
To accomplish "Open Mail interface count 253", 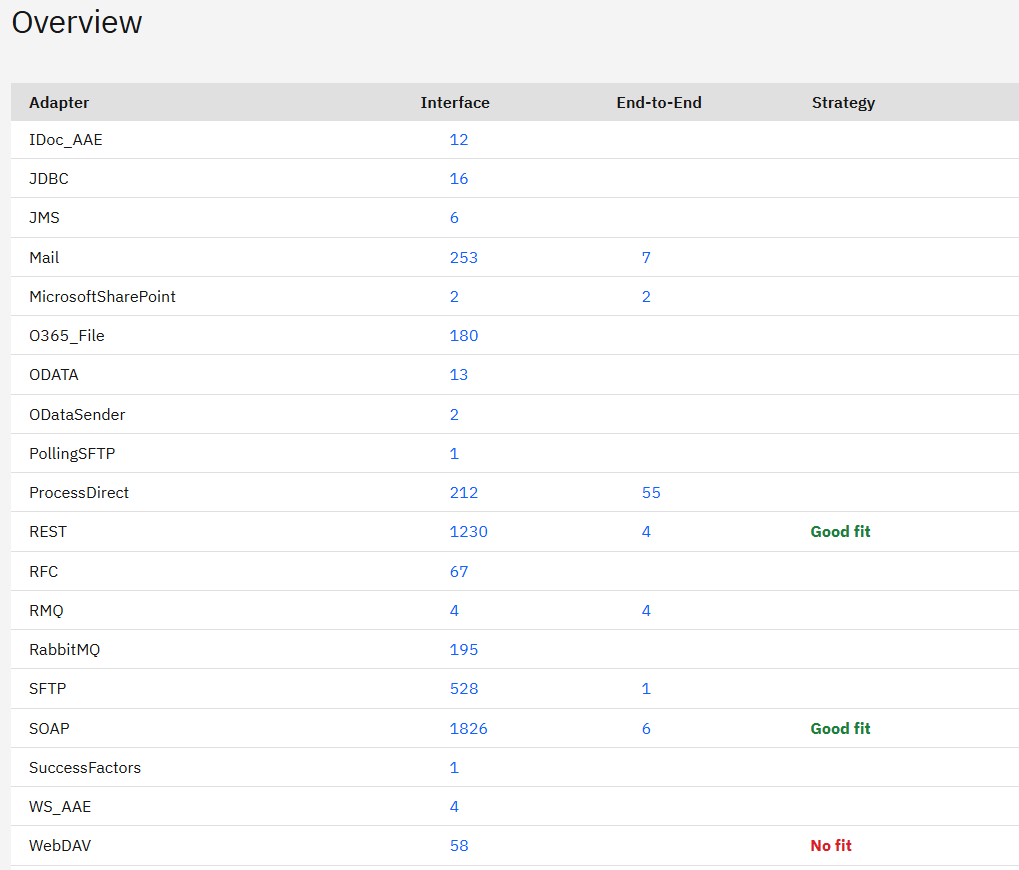I will tap(464, 258).
